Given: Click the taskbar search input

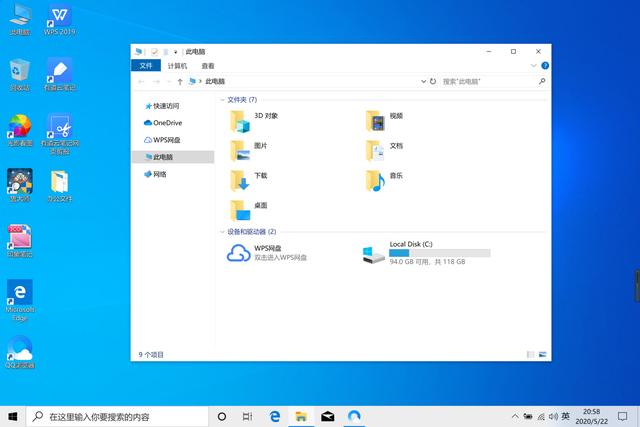Looking at the screenshot, I should 118,416.
